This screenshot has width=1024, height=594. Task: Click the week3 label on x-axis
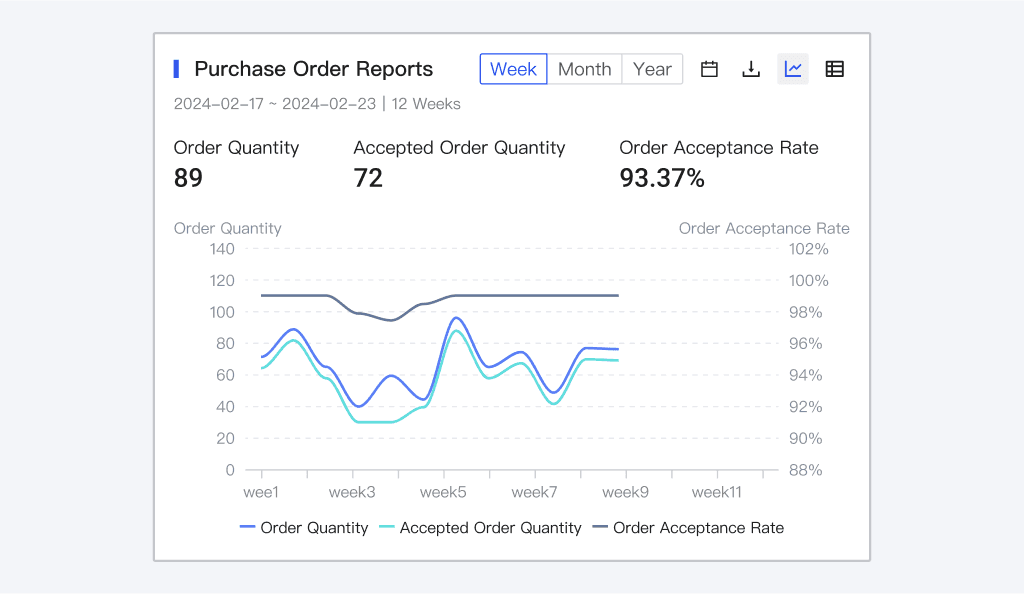click(x=352, y=492)
